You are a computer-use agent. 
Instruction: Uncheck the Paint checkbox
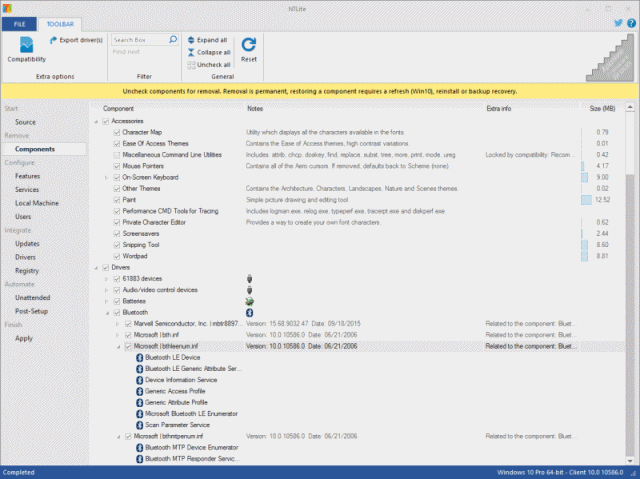117,200
